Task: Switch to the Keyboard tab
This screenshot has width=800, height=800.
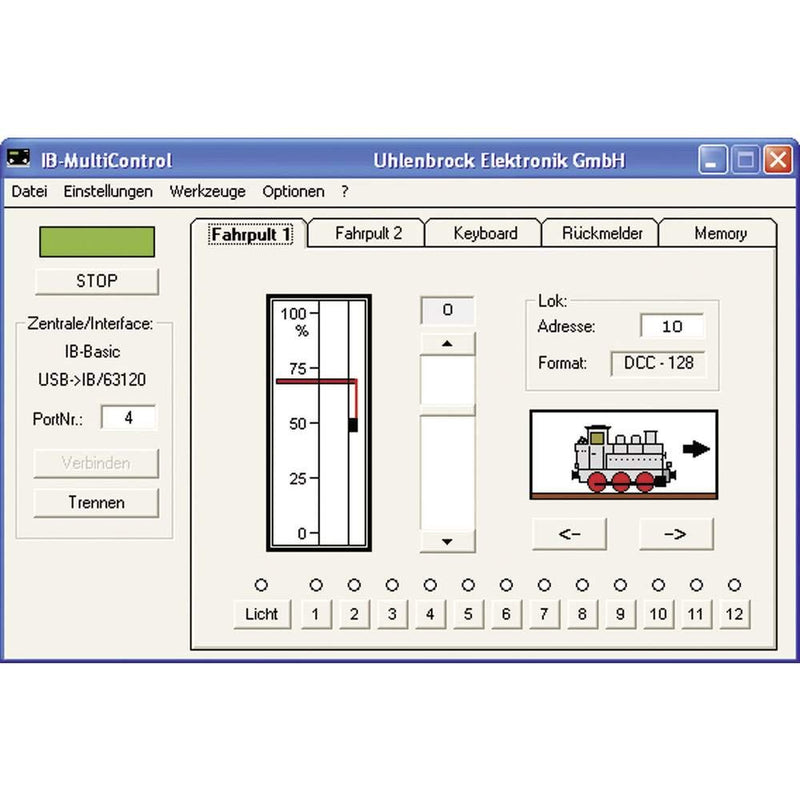Action: 485,234
